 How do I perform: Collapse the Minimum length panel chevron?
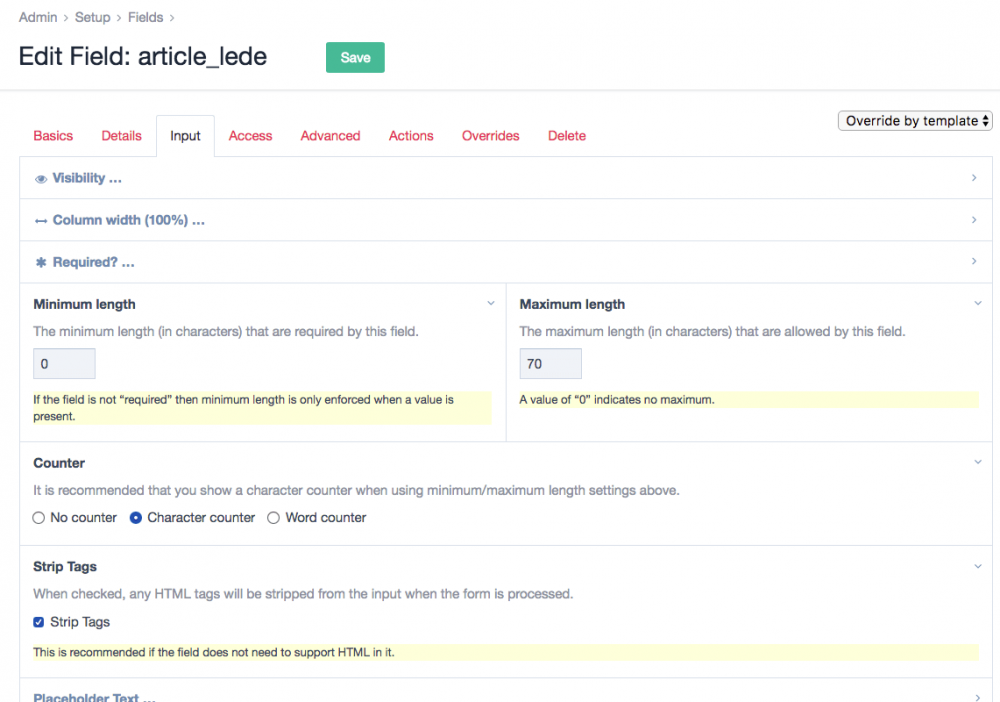490,303
